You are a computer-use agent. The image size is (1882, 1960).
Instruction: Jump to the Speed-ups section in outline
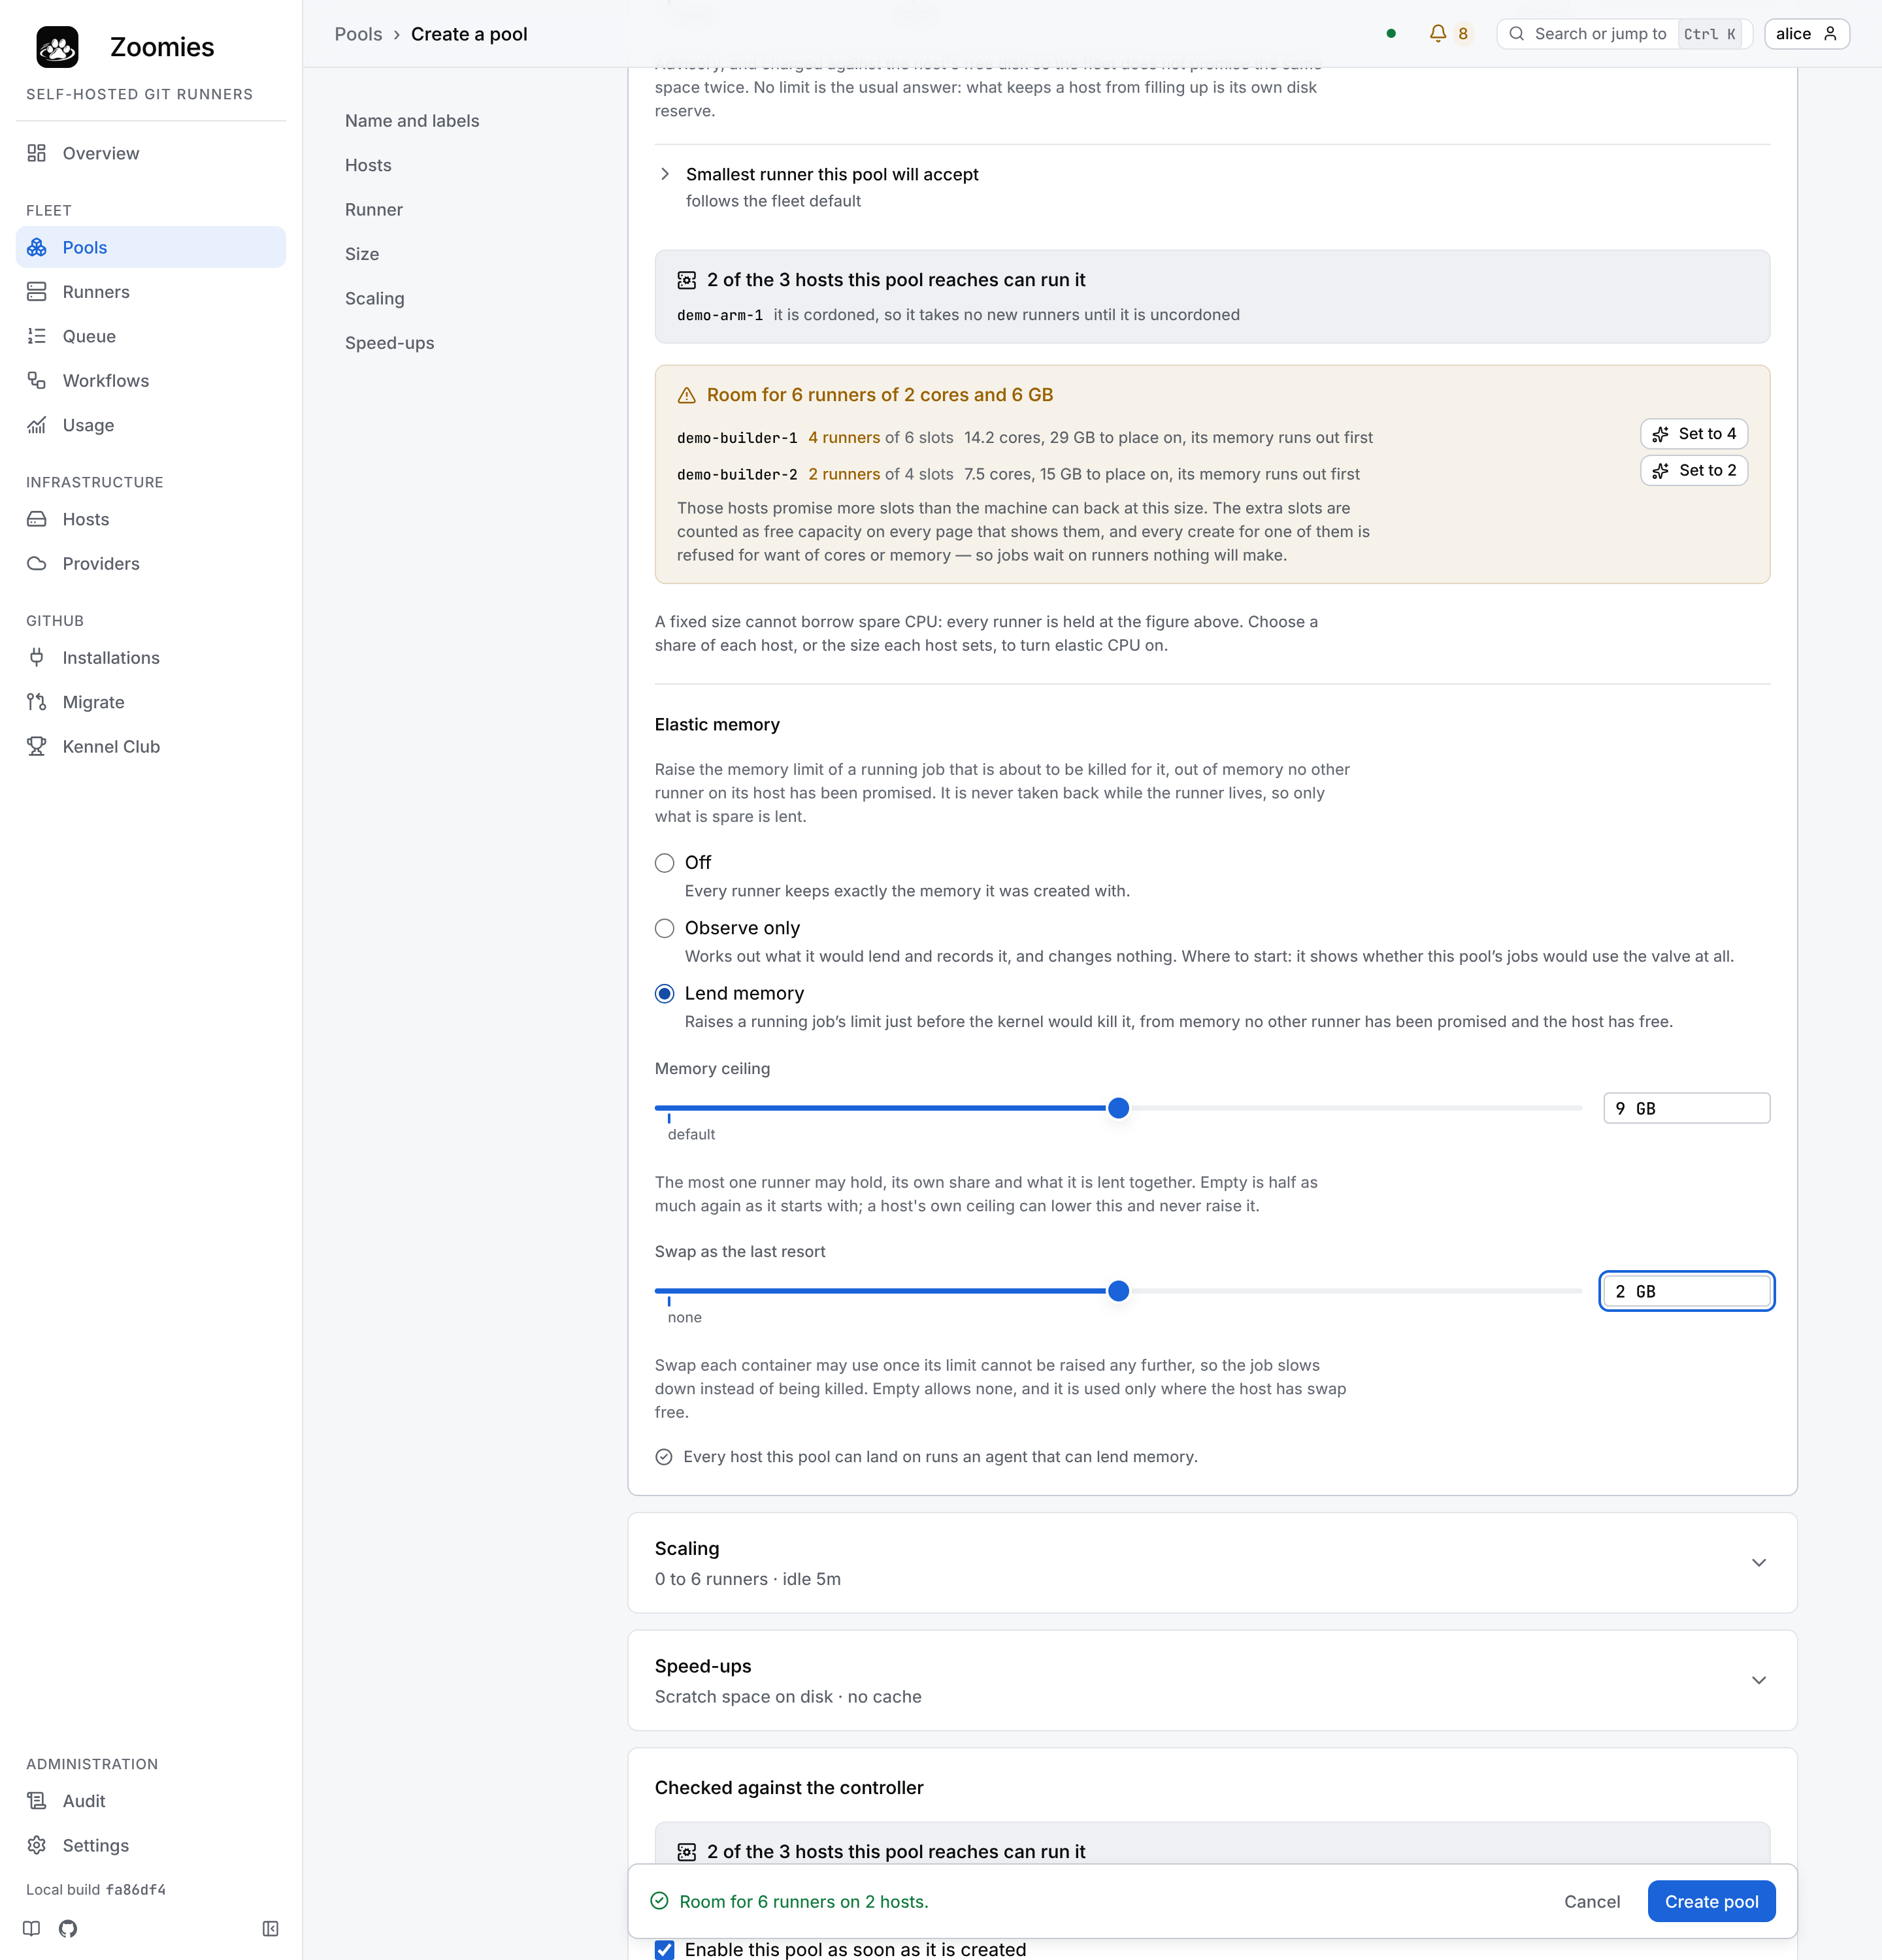pyautogui.click(x=389, y=343)
